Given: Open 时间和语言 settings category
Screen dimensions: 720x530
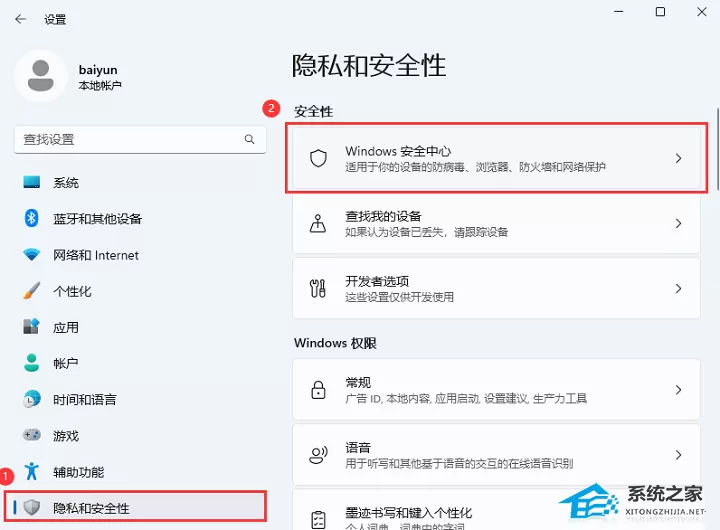Looking at the screenshot, I should pos(140,399).
